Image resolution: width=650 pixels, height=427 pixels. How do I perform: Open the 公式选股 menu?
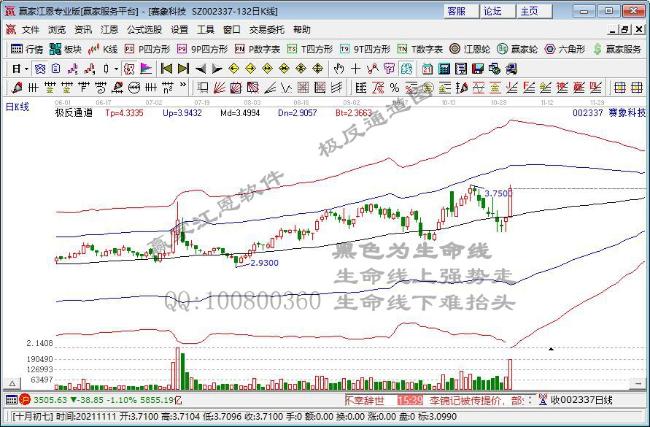pyautogui.click(x=144, y=30)
